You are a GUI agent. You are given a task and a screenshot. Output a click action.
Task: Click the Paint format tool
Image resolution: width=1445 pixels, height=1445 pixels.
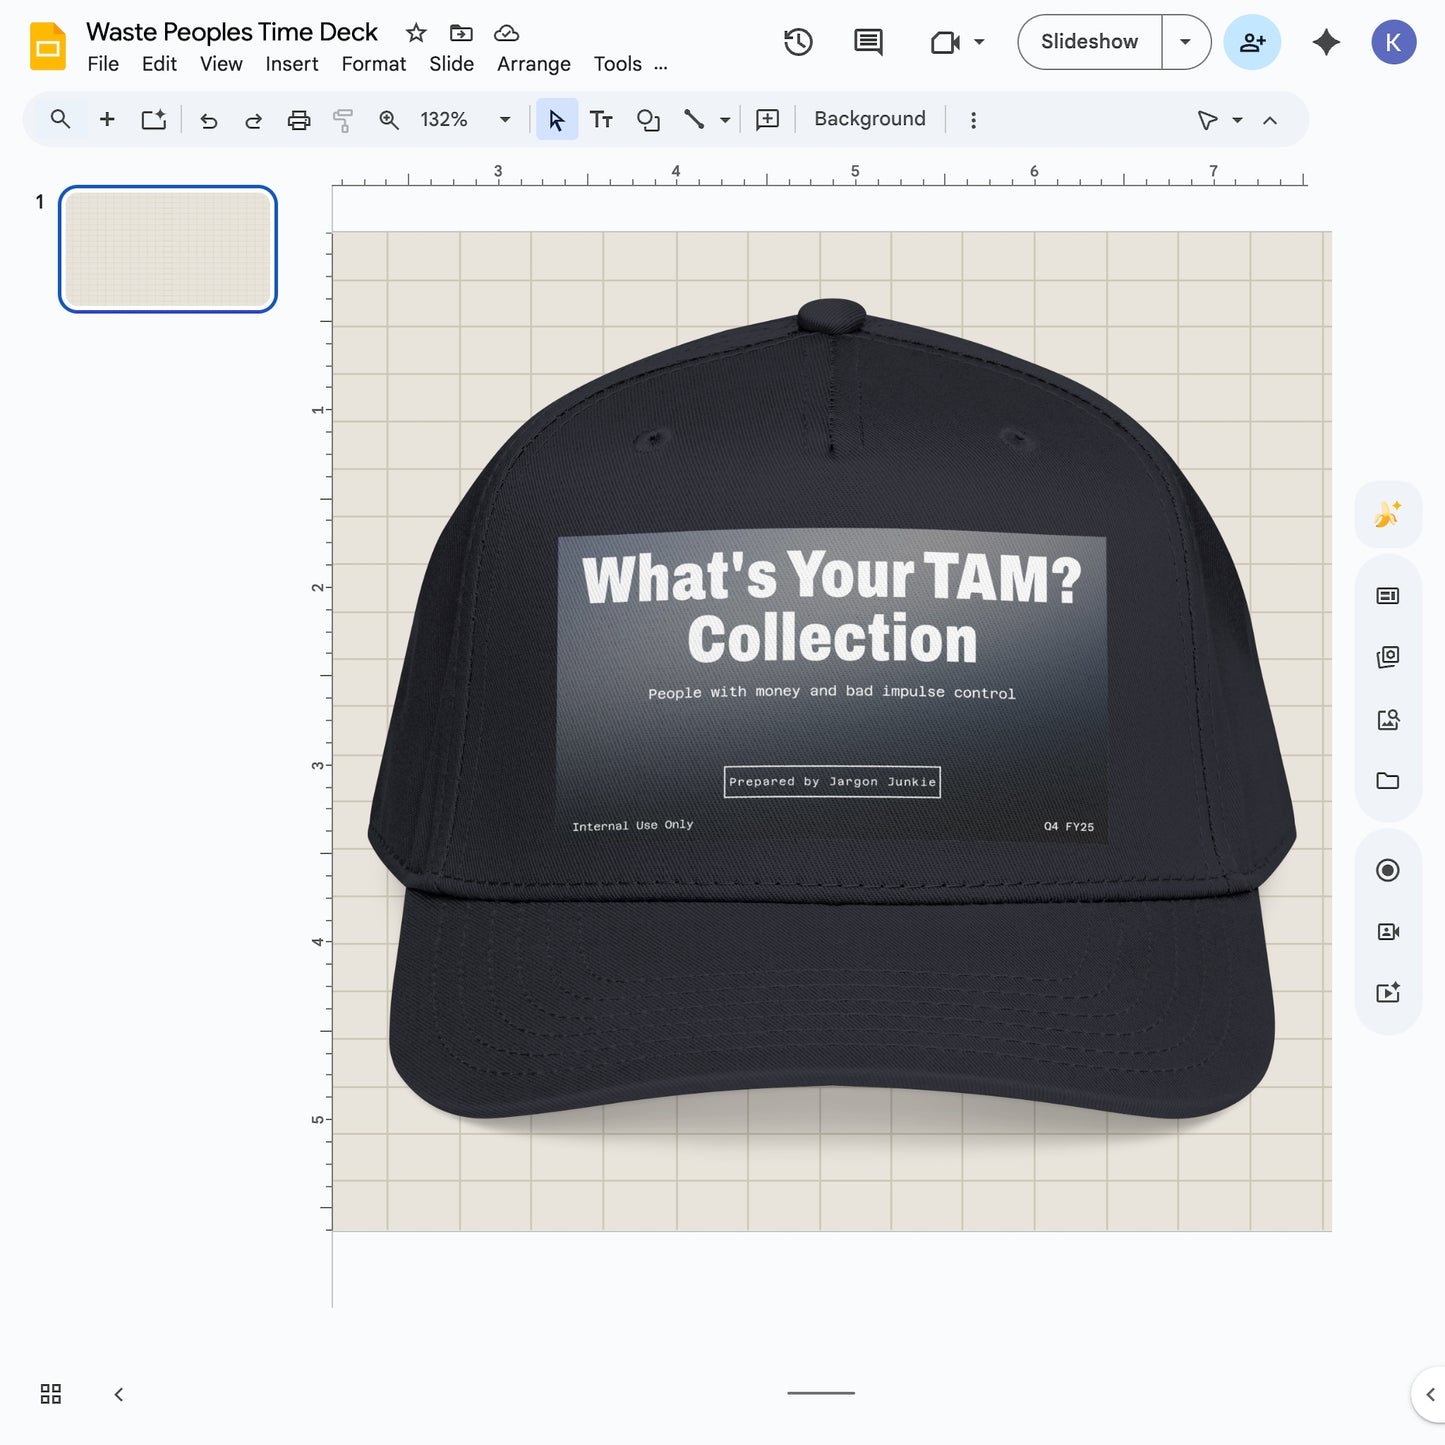click(x=343, y=119)
